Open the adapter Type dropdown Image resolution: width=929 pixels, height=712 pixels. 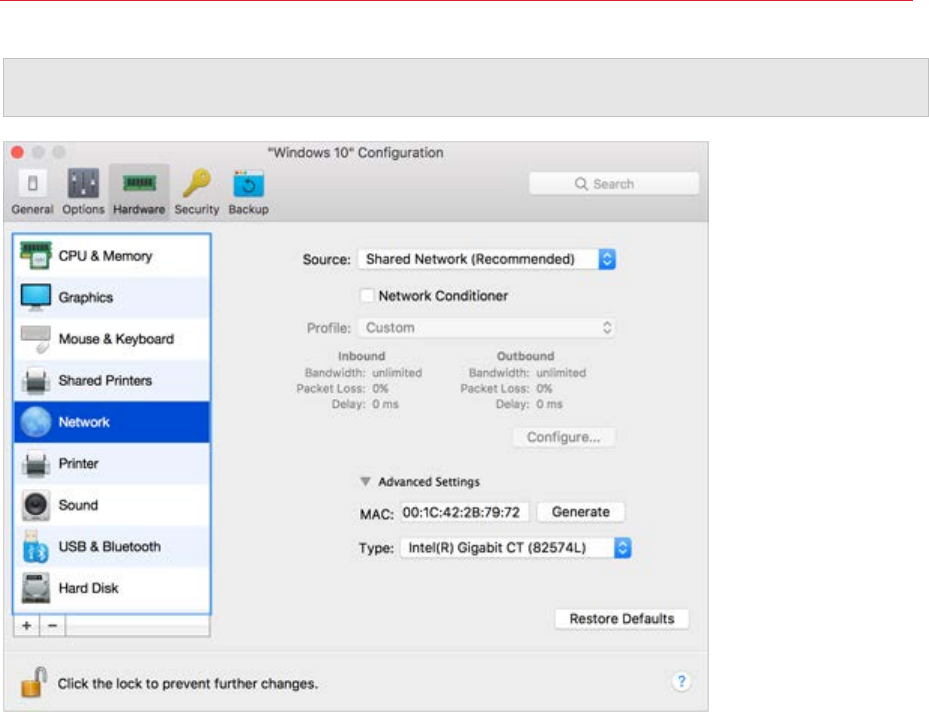[516, 548]
